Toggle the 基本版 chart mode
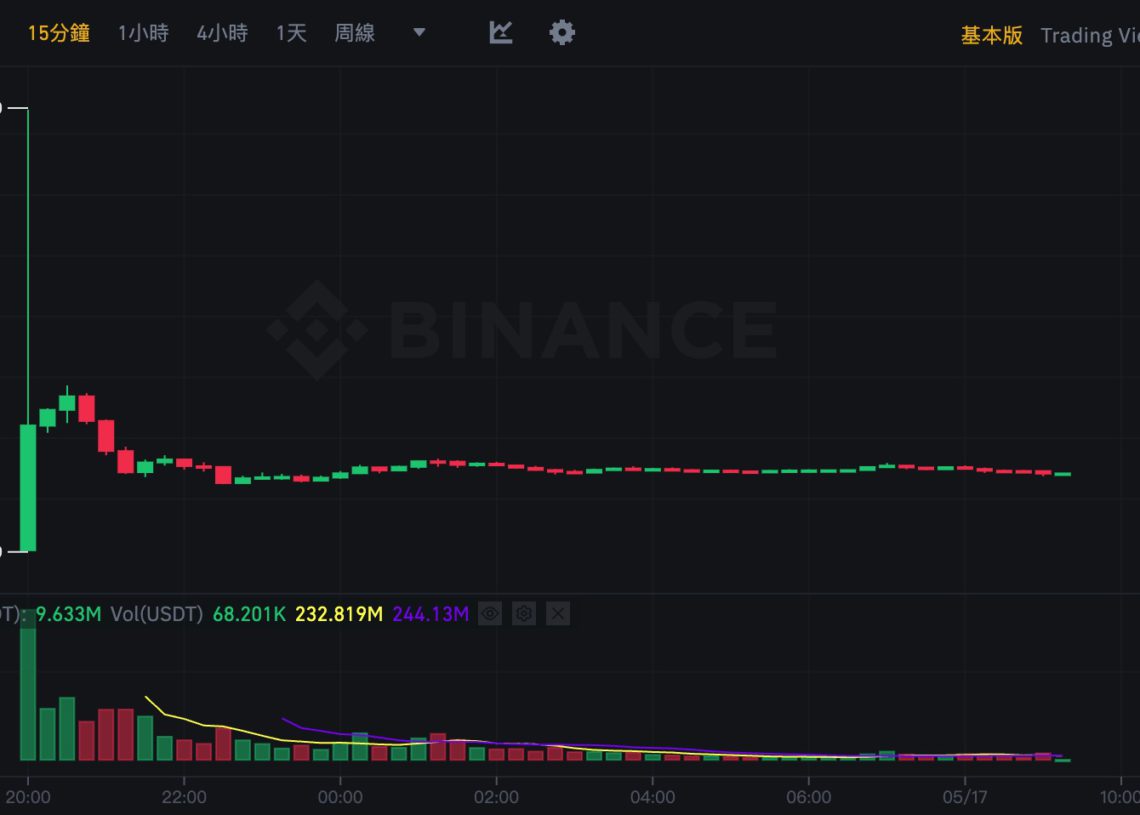 coord(991,34)
